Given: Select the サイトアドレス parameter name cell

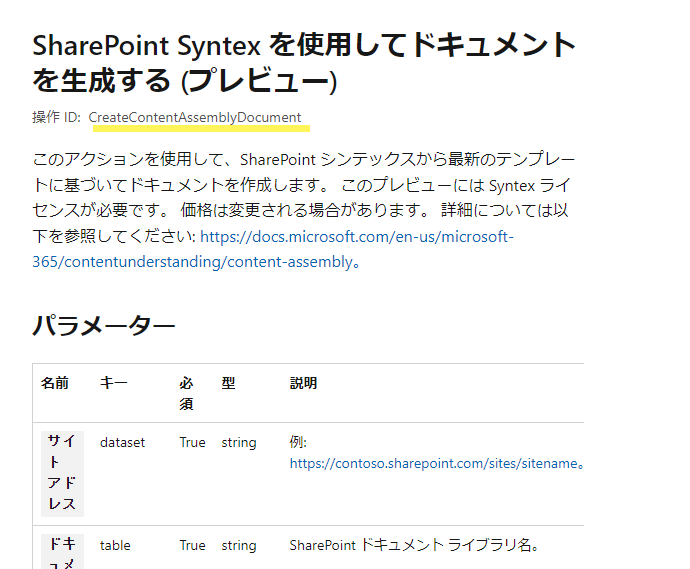Looking at the screenshot, I should tap(62, 473).
